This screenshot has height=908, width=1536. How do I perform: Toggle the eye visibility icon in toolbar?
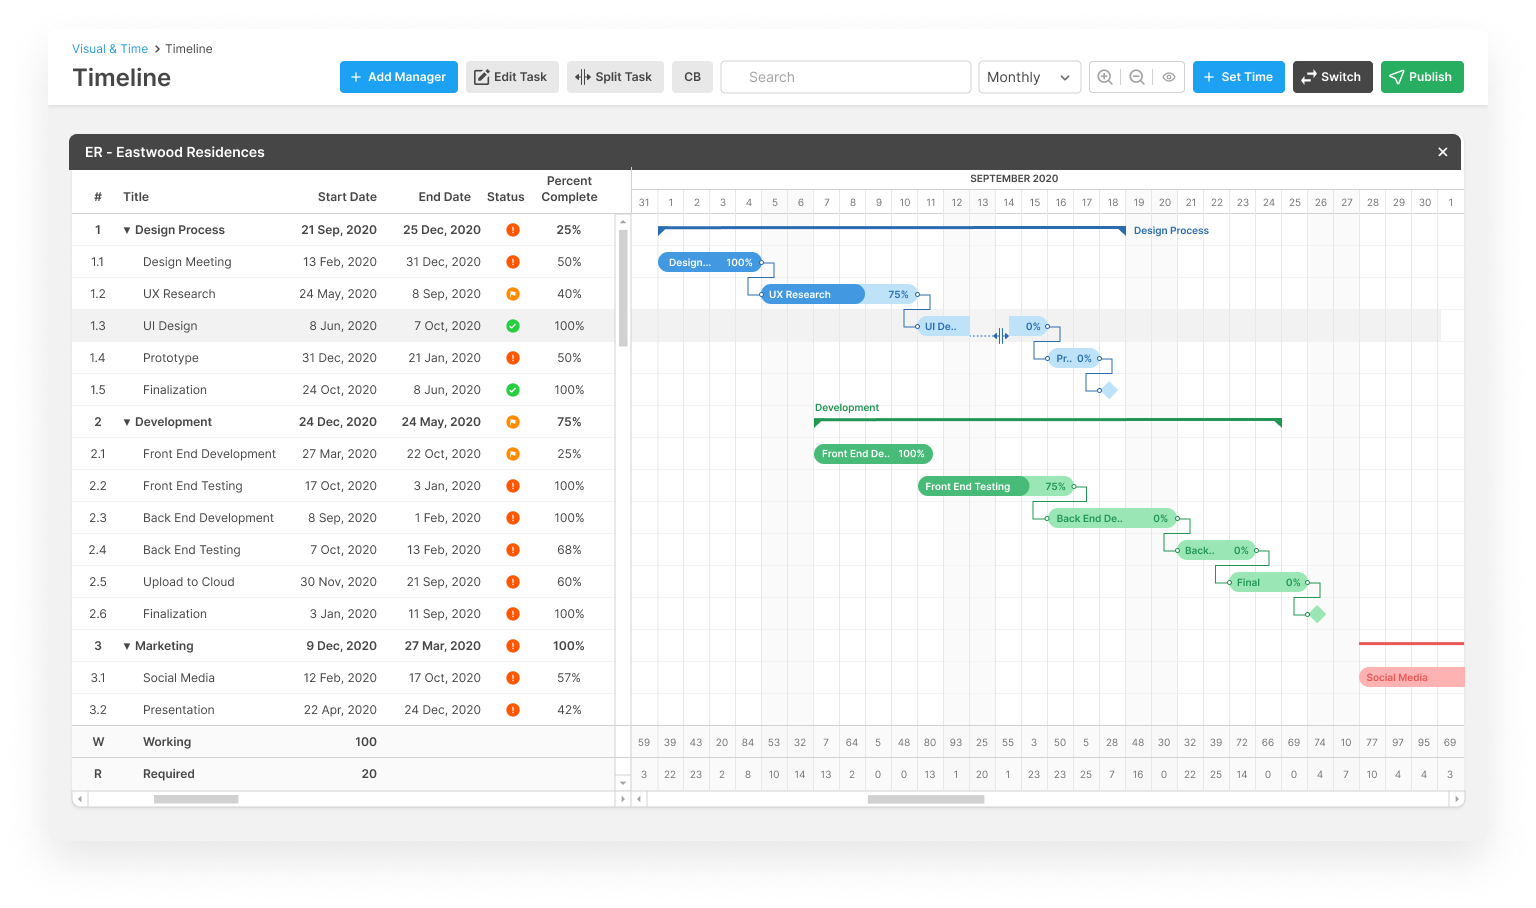tap(1169, 77)
